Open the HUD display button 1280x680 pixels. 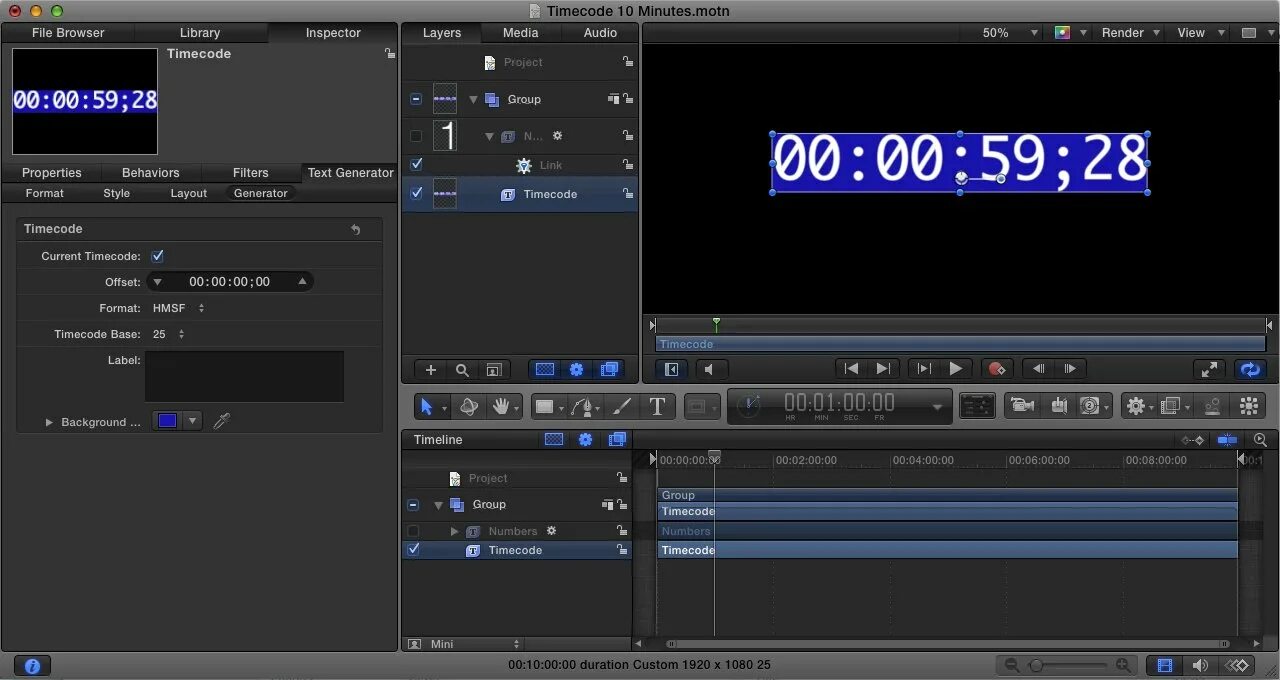pos(977,405)
